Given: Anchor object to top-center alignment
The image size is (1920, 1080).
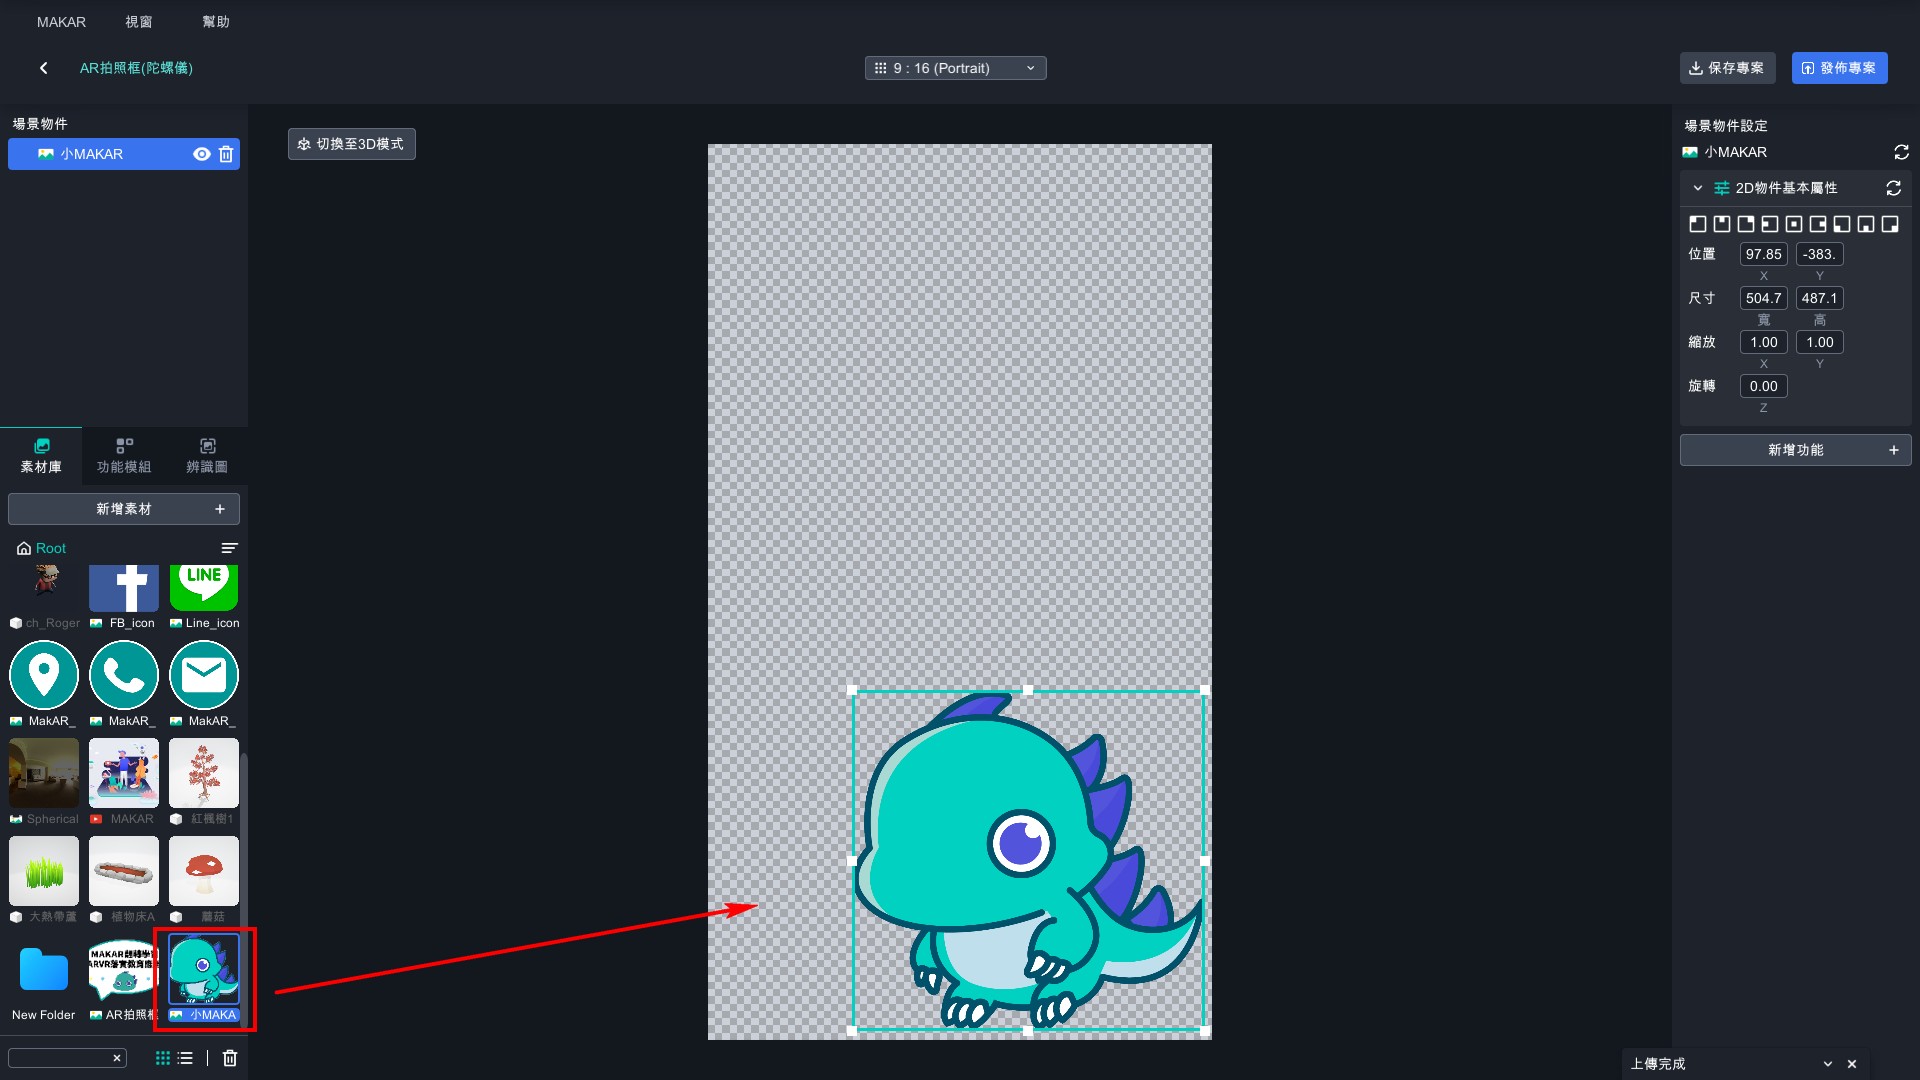Looking at the screenshot, I should (1721, 224).
